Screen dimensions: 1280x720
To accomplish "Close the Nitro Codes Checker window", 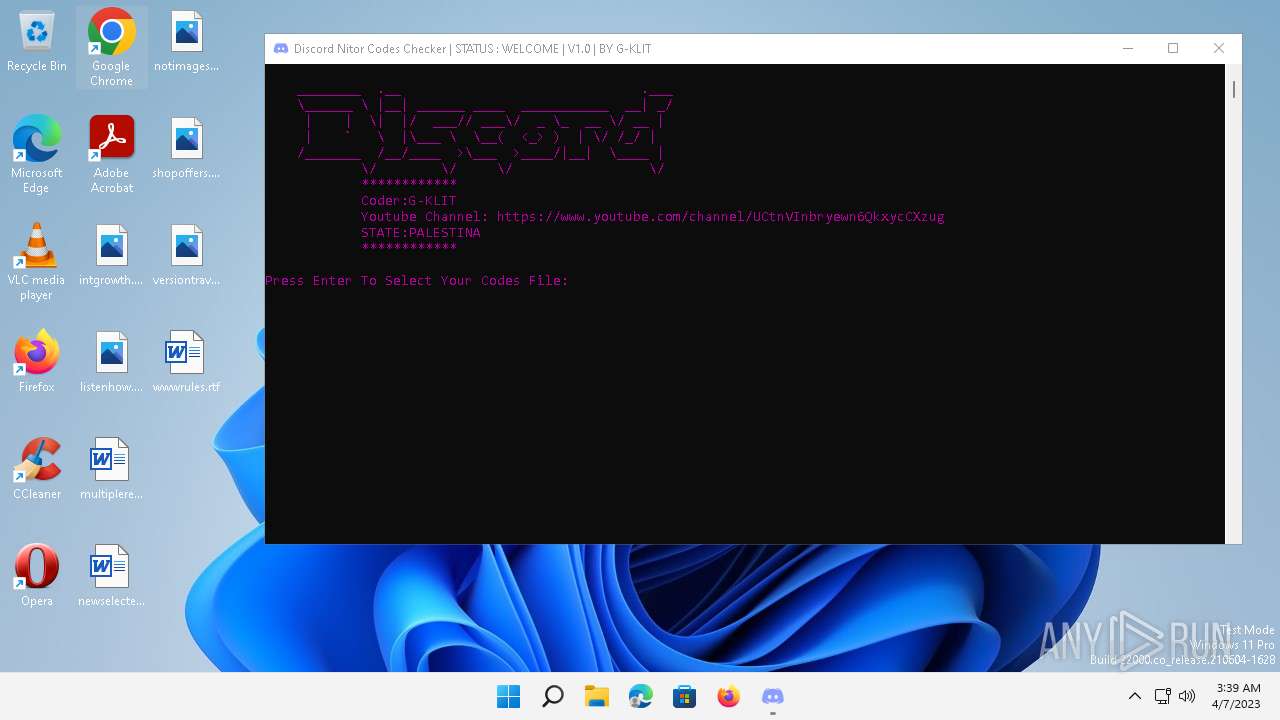I will pyautogui.click(x=1218, y=48).
